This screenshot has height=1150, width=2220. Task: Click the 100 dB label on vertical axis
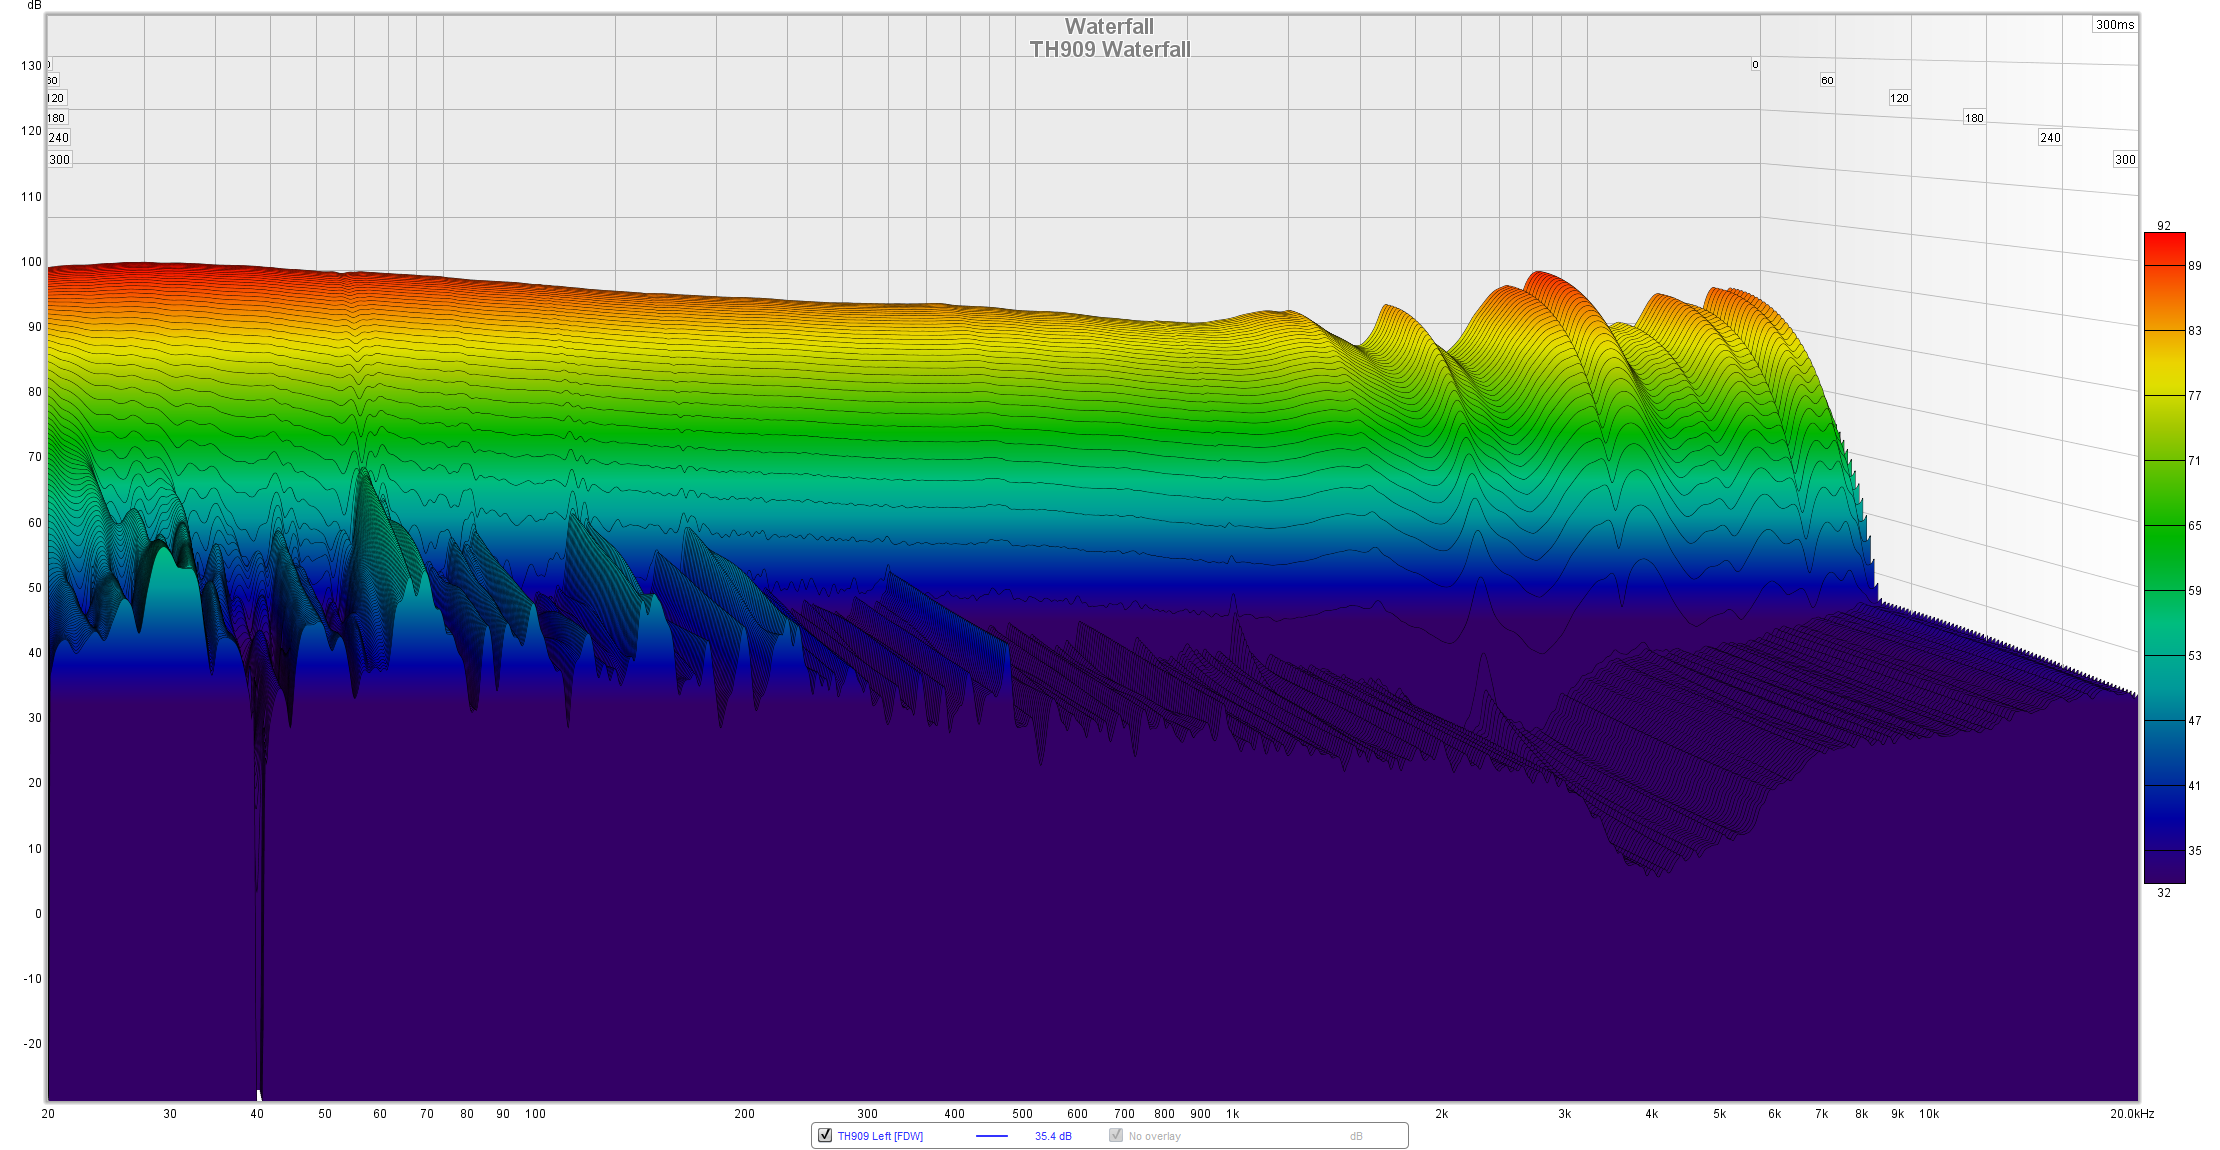pos(31,262)
